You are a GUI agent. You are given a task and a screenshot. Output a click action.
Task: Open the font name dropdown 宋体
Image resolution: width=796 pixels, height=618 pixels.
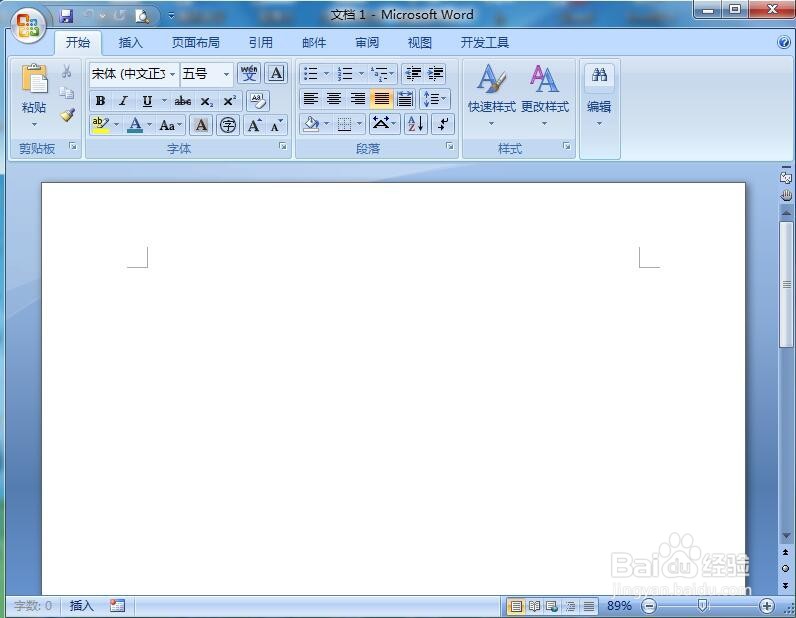point(173,74)
